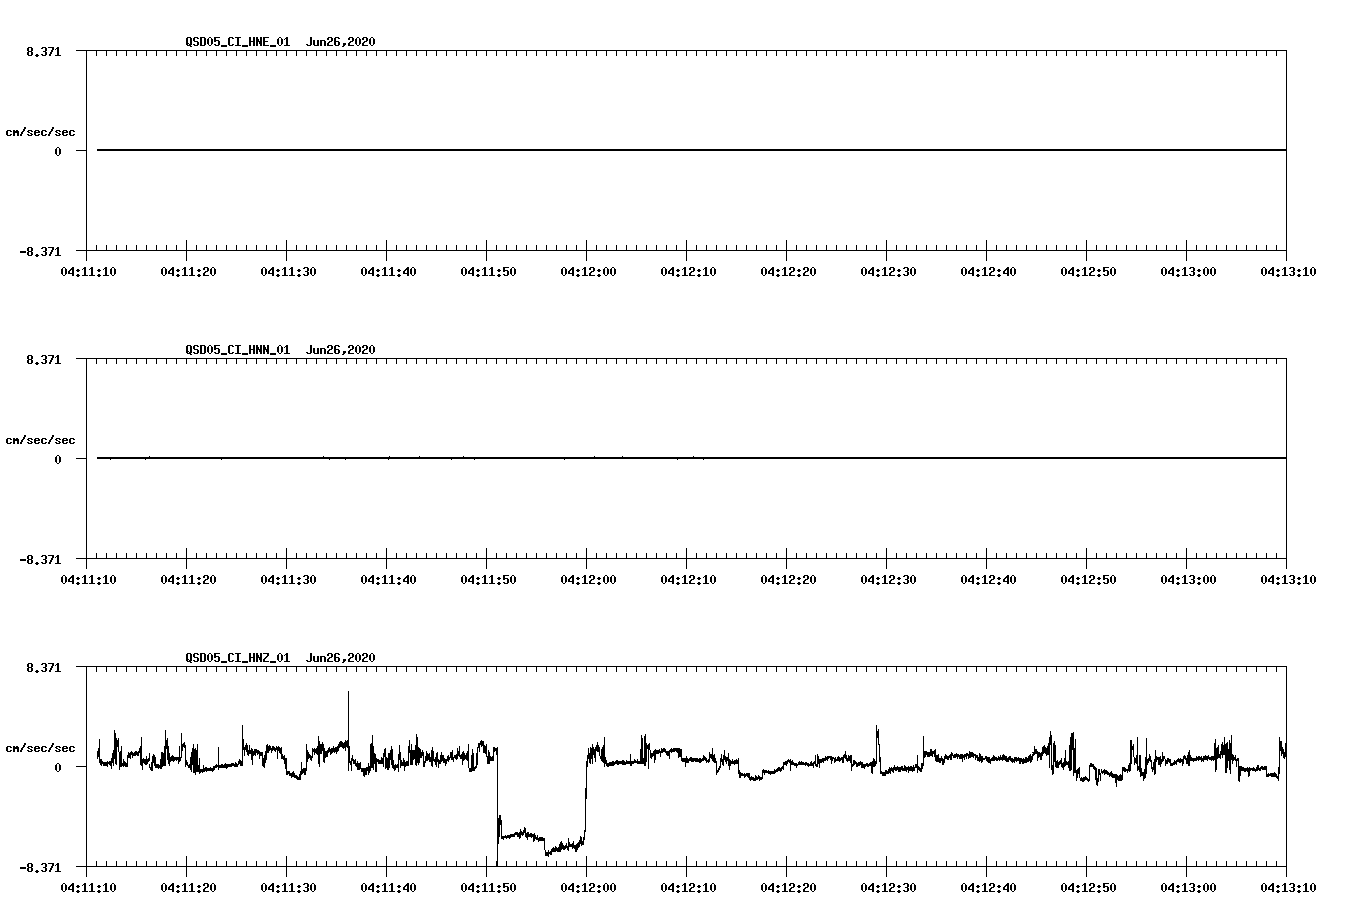Click the -8.371 lower limit on HNZ plot
Screen dimensions: 1358x924
pyautogui.click(x=40, y=867)
